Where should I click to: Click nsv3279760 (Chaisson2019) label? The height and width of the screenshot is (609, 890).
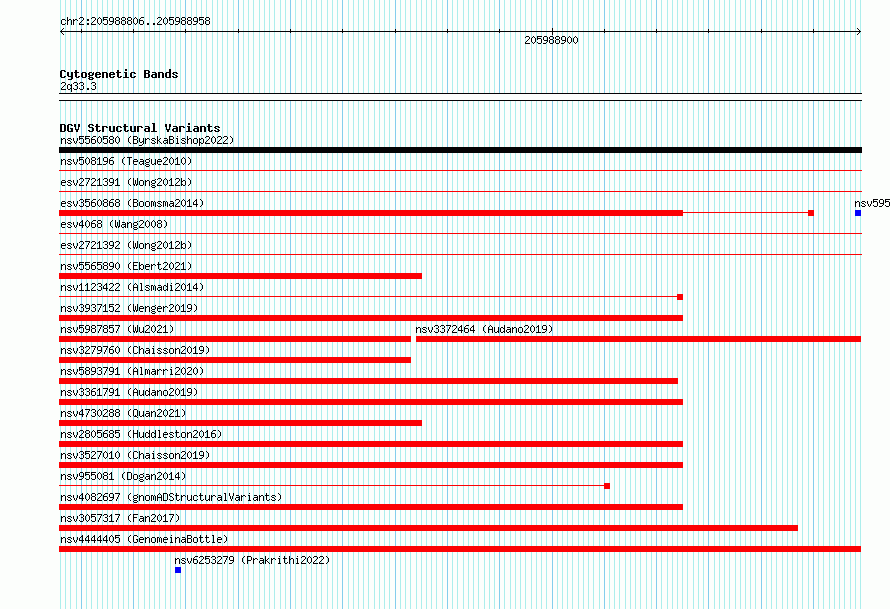click(x=135, y=350)
